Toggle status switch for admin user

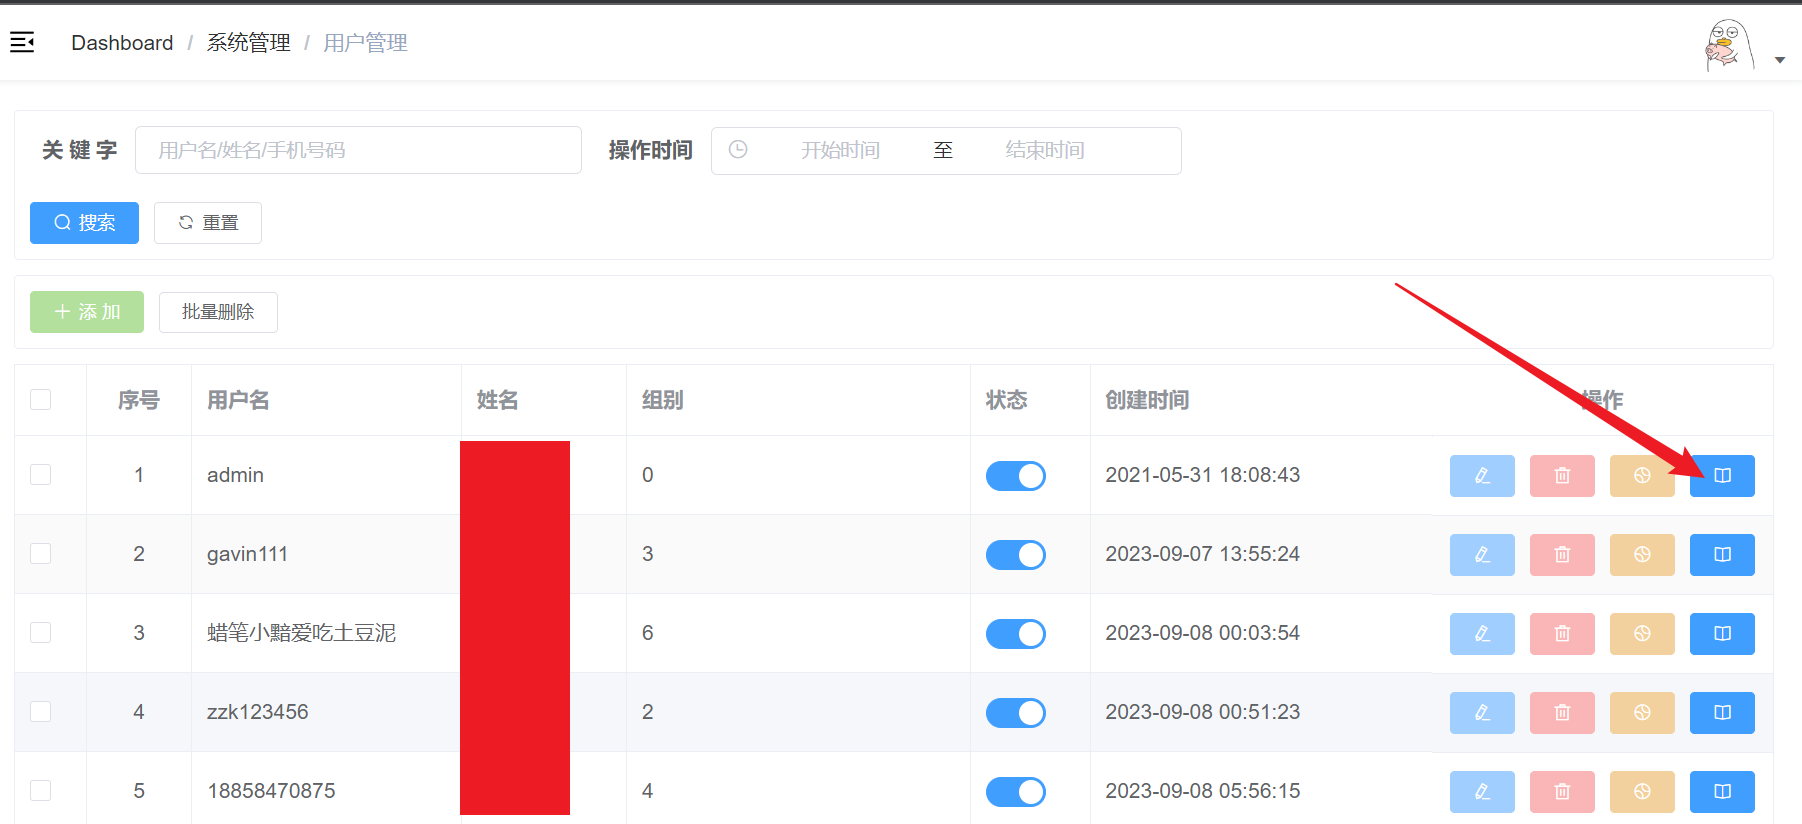[x=1015, y=476]
